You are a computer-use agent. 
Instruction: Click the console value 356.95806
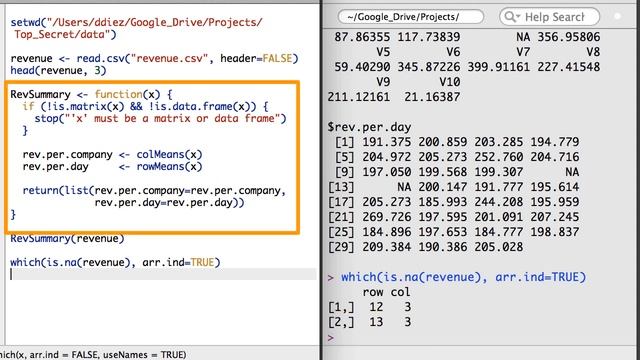569,37
